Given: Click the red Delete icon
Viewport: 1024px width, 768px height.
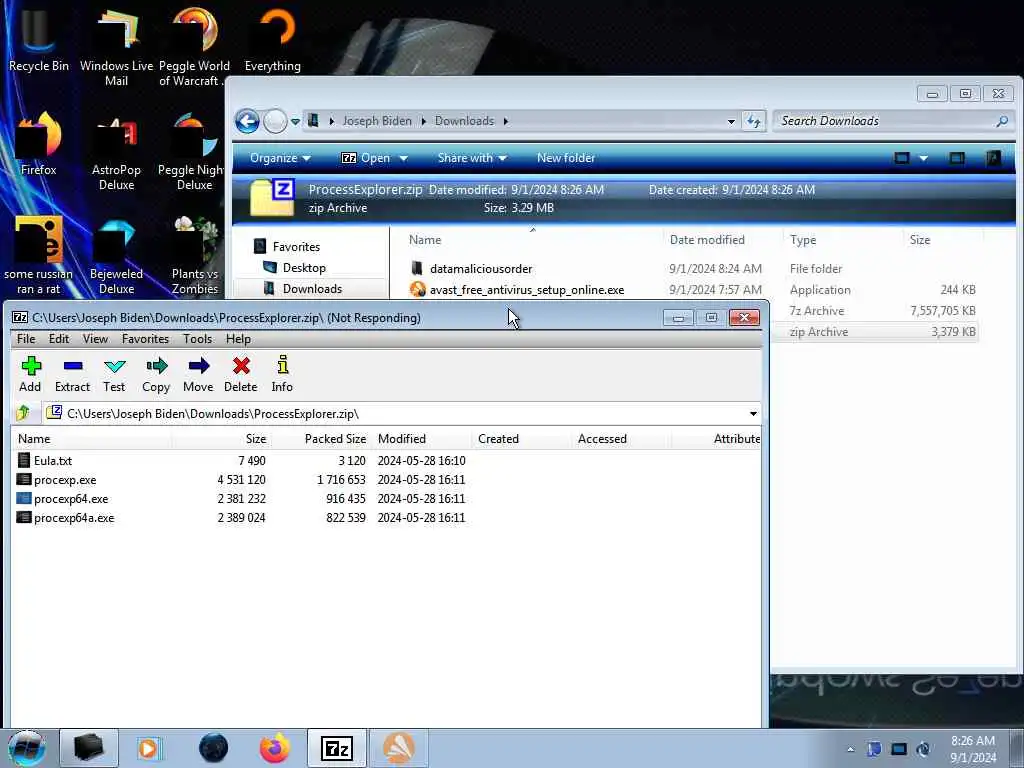Looking at the screenshot, I should pyautogui.click(x=240, y=374).
